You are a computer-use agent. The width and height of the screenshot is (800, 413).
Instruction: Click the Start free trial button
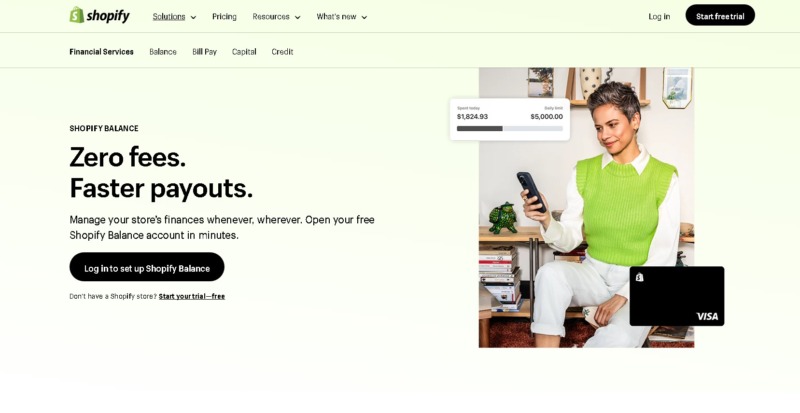click(720, 15)
